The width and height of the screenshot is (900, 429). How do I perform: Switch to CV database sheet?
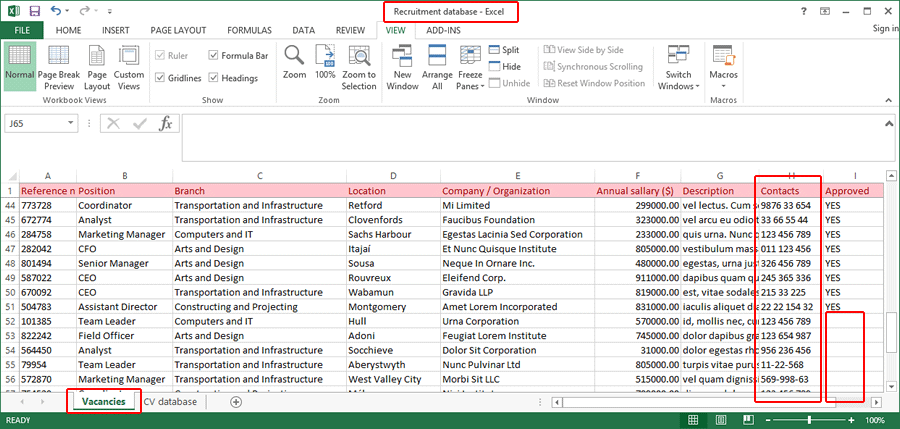(170, 402)
